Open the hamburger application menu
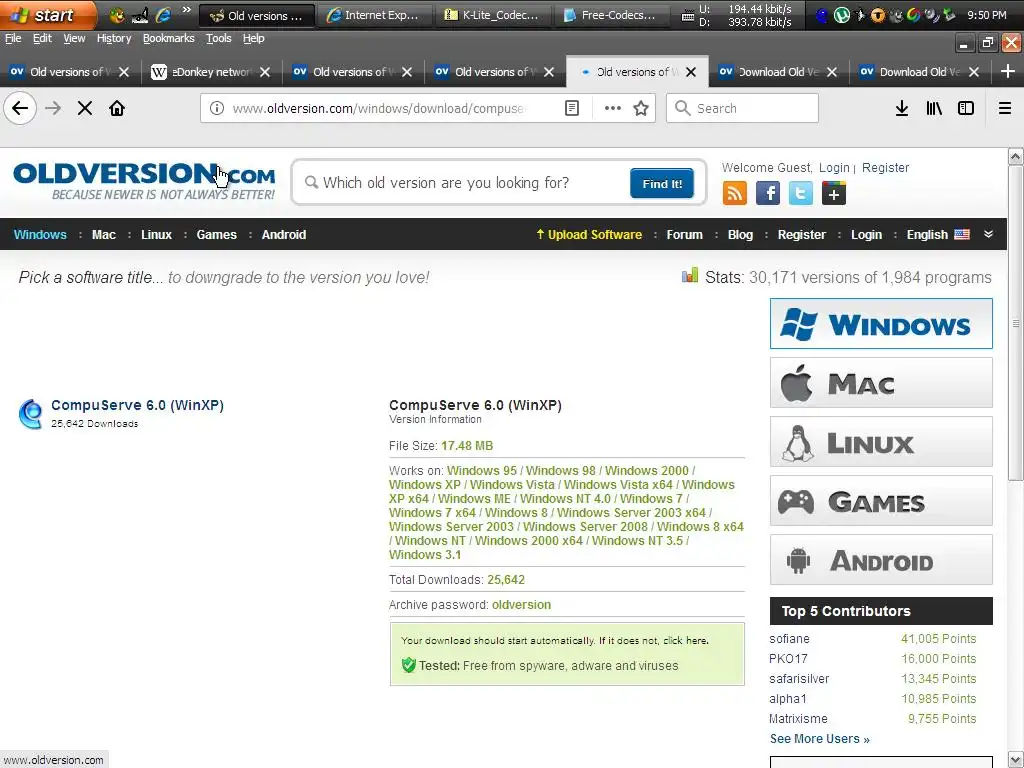 (x=1005, y=108)
